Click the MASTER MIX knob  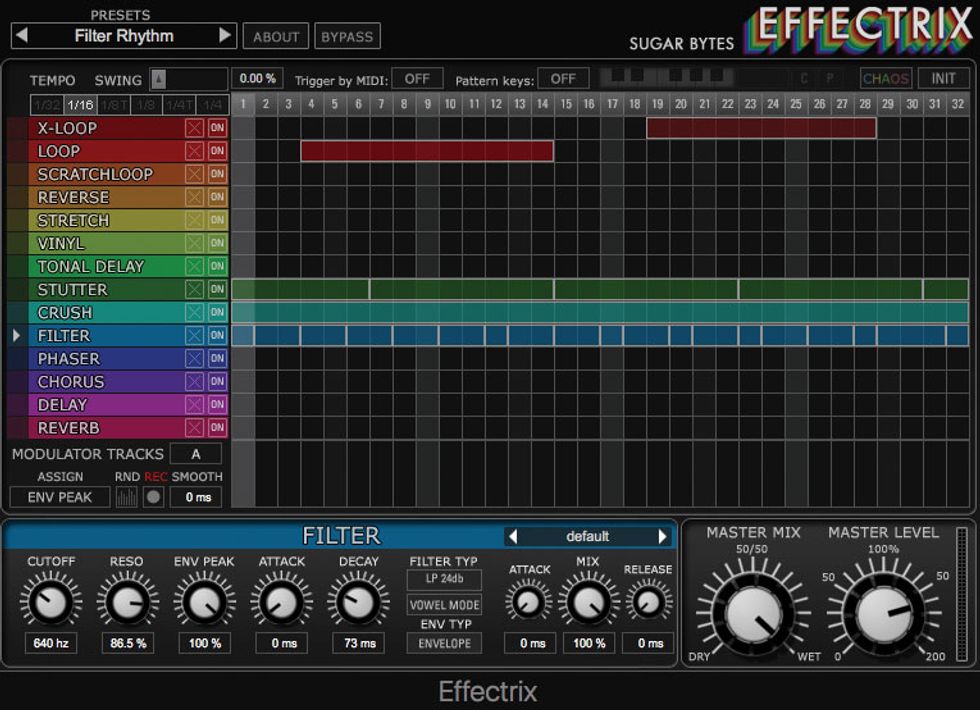(753, 614)
